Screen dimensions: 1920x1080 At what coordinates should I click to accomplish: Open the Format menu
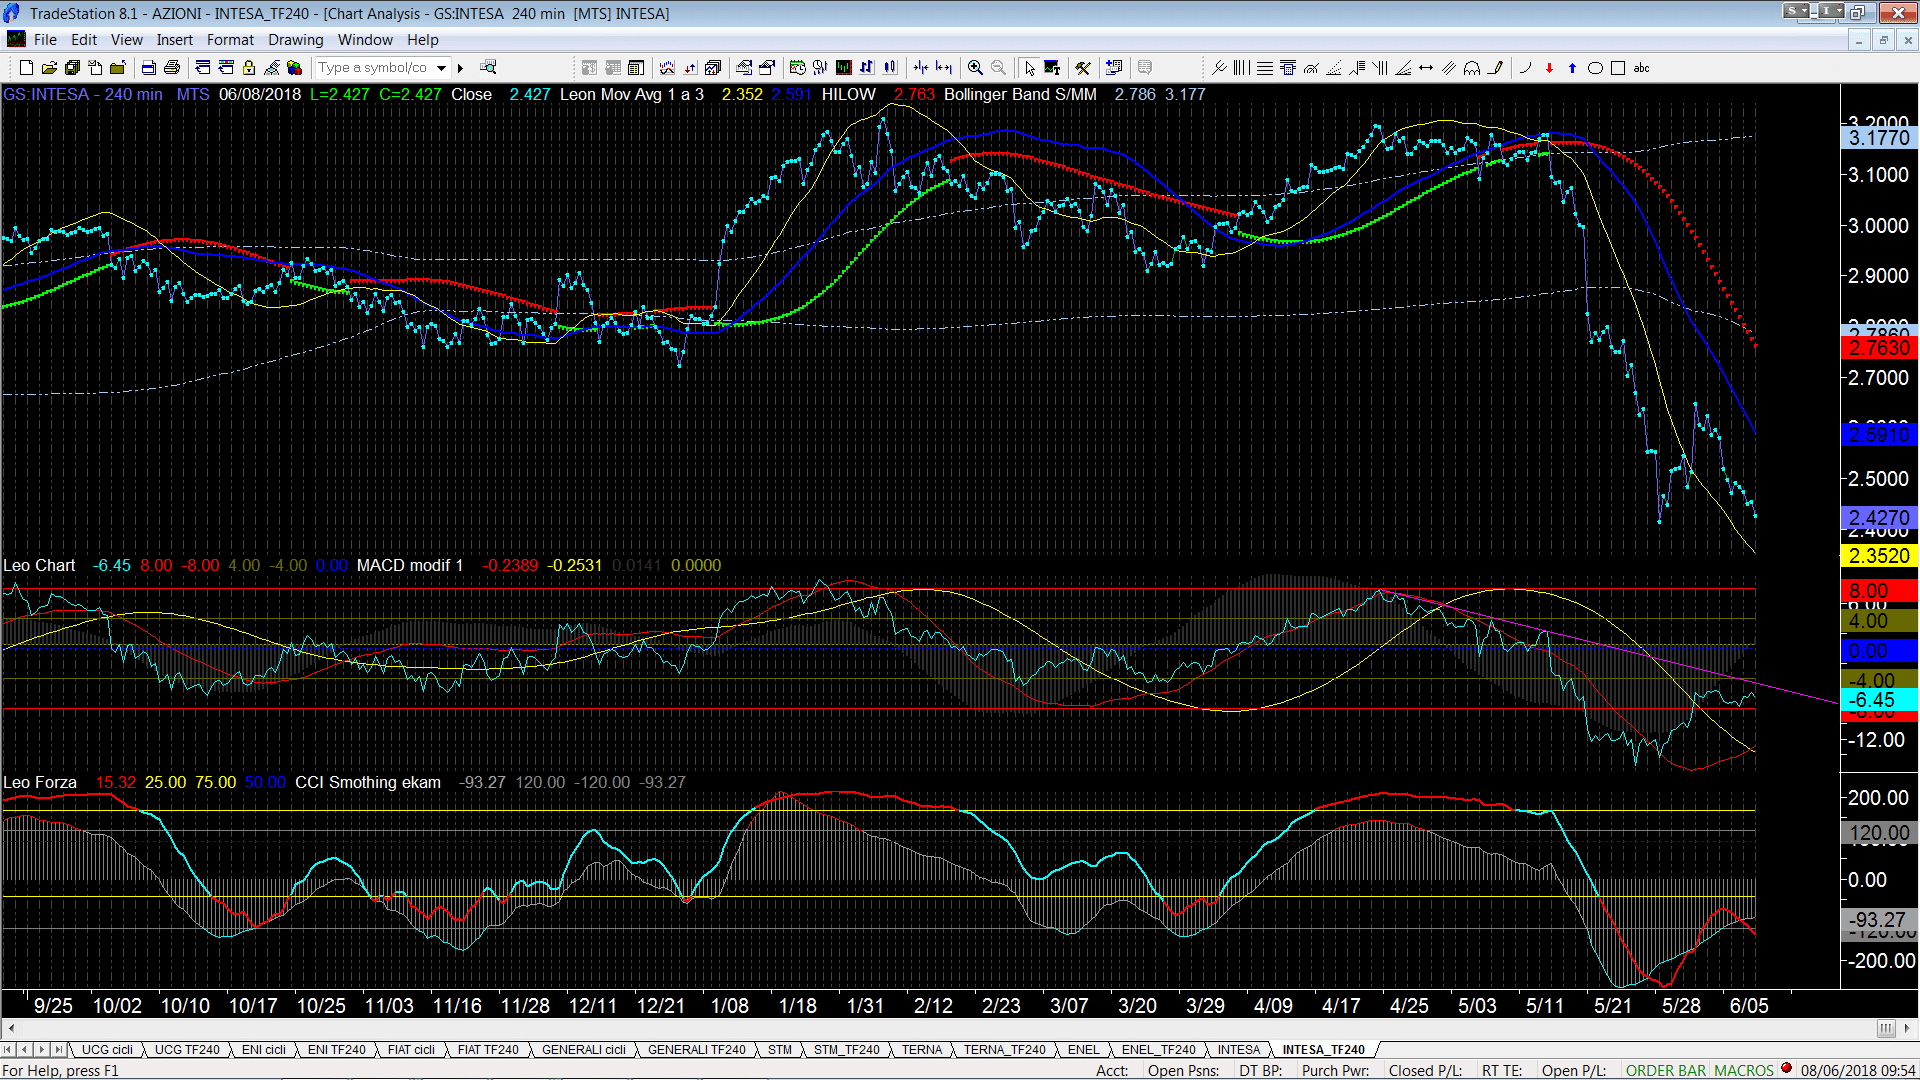(230, 40)
